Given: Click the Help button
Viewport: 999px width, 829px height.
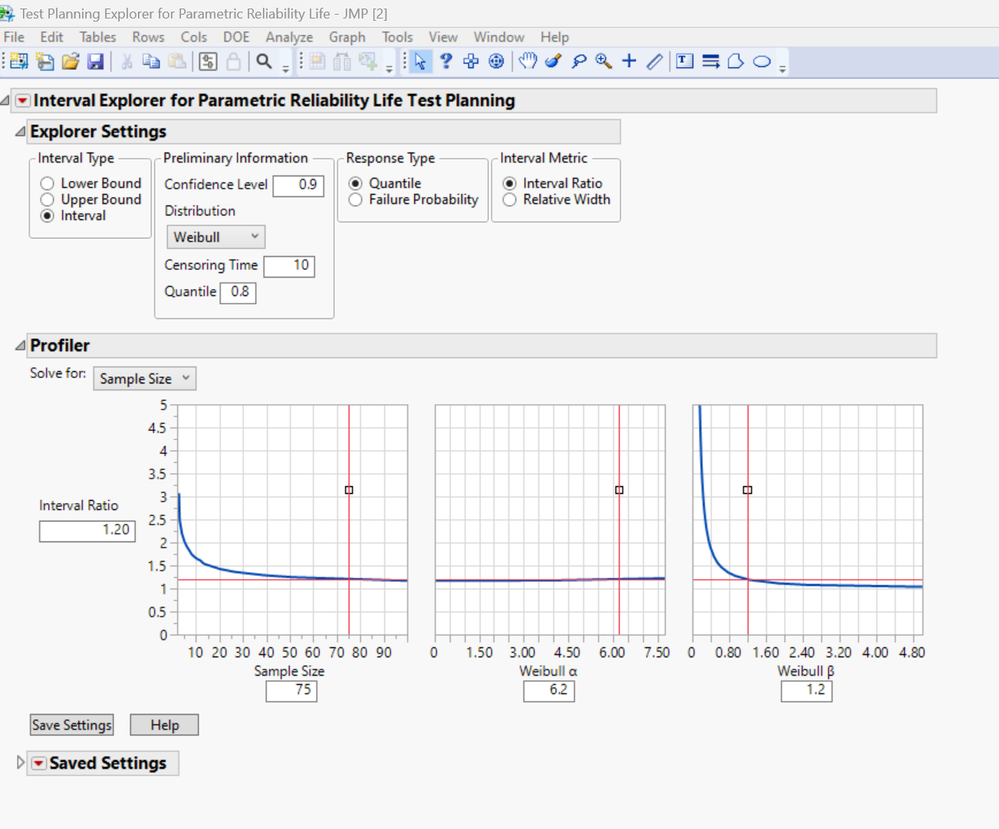Looking at the screenshot, I should click(x=164, y=725).
